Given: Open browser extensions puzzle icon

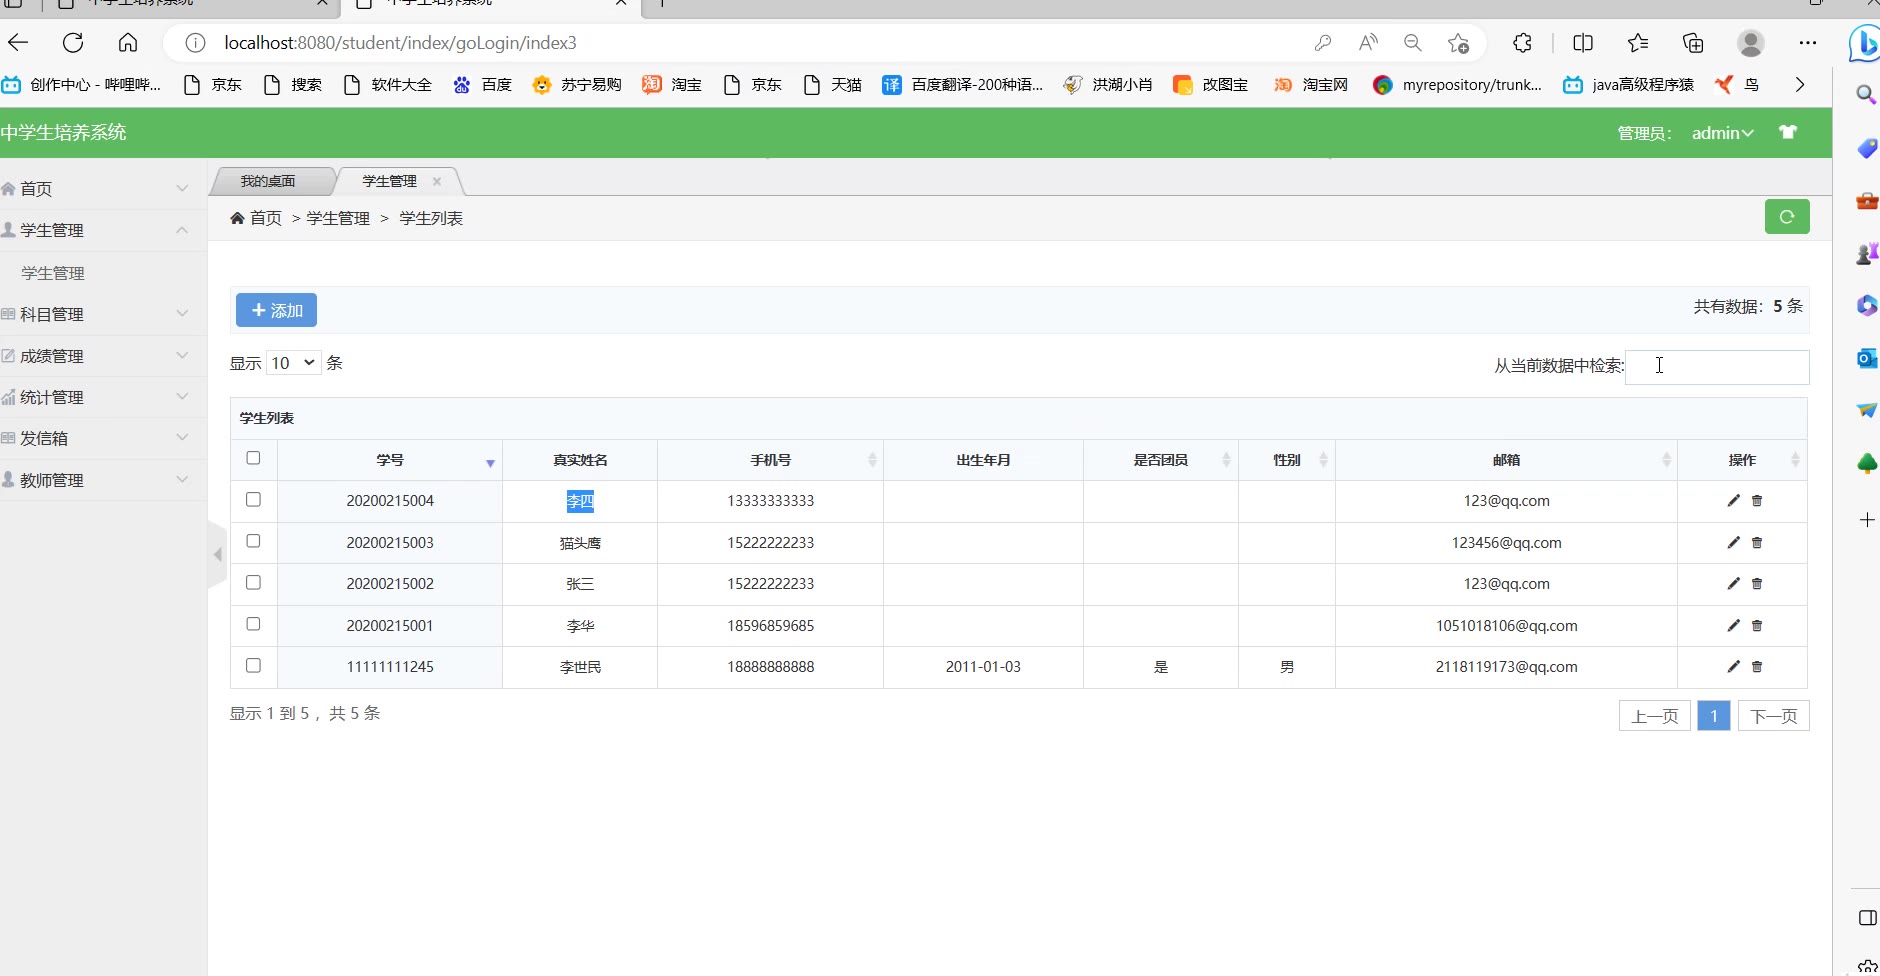Looking at the screenshot, I should tap(1522, 43).
